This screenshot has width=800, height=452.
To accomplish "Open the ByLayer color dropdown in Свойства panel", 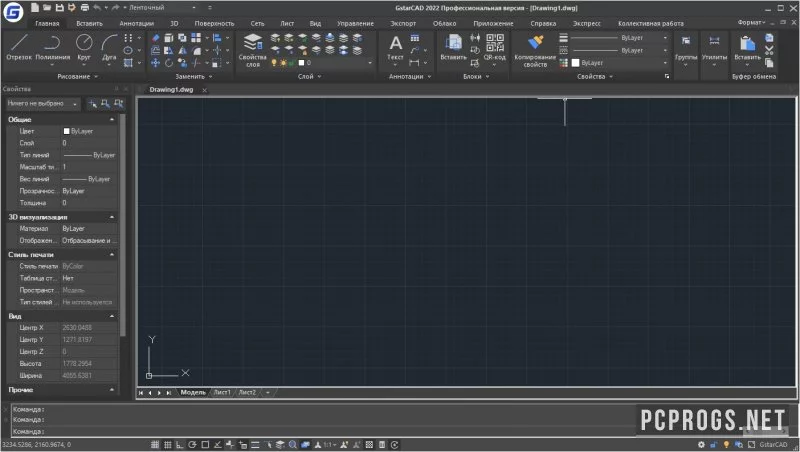I will 665,63.
